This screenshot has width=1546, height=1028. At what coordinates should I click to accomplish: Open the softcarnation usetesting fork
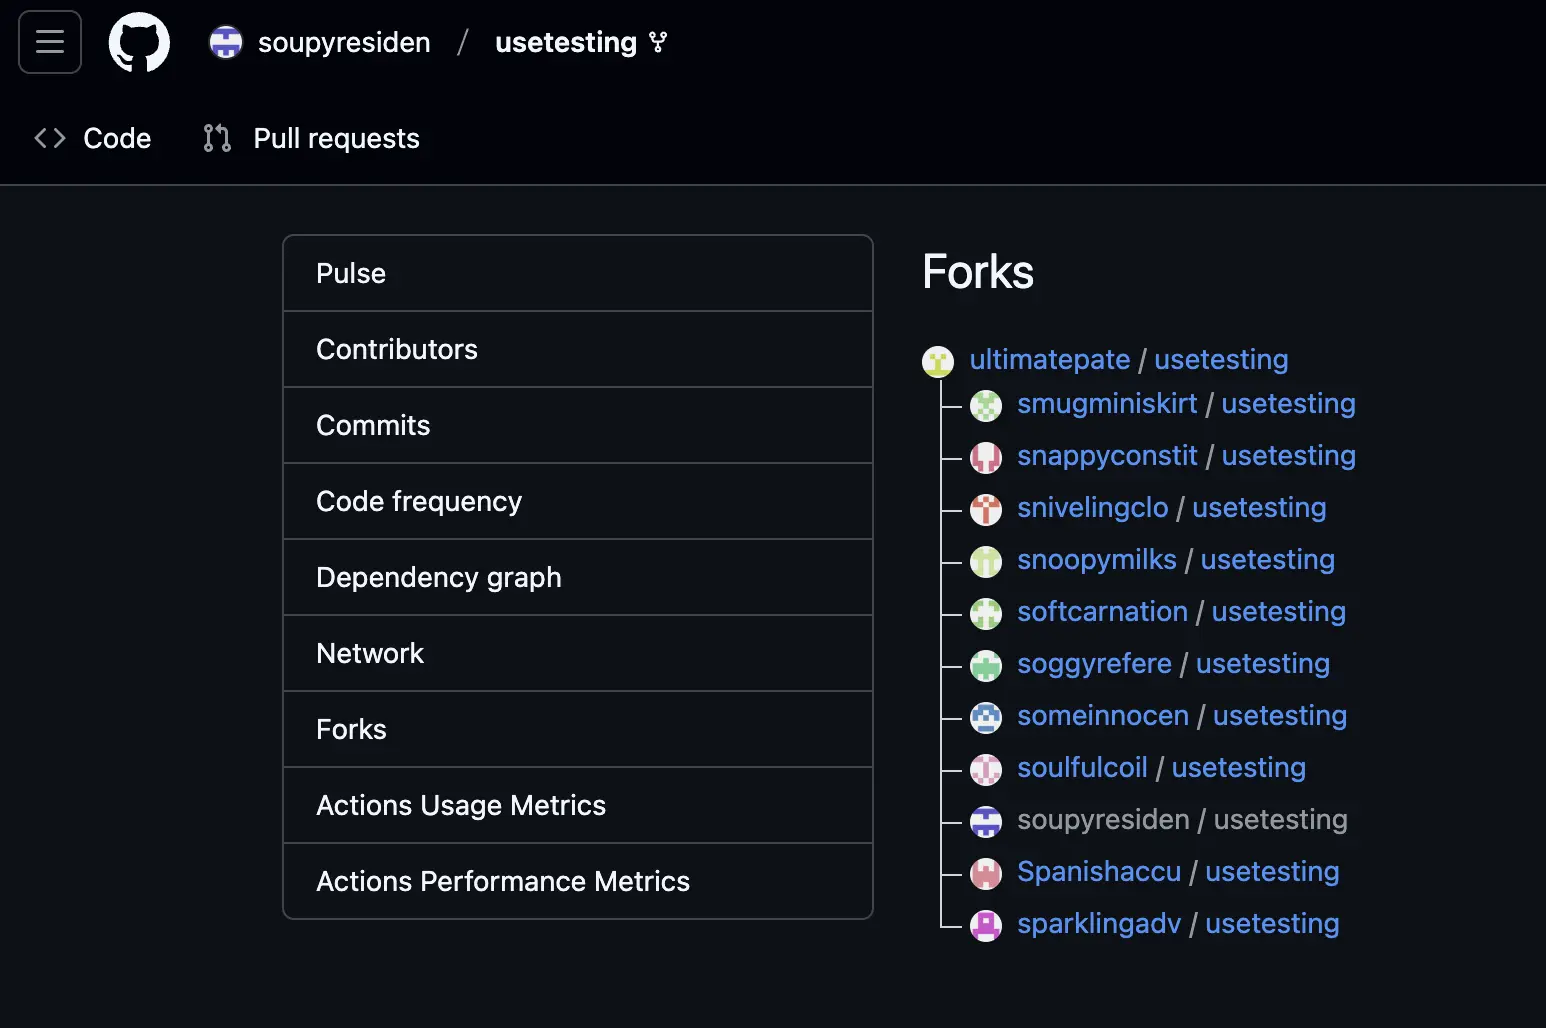pos(1181,612)
